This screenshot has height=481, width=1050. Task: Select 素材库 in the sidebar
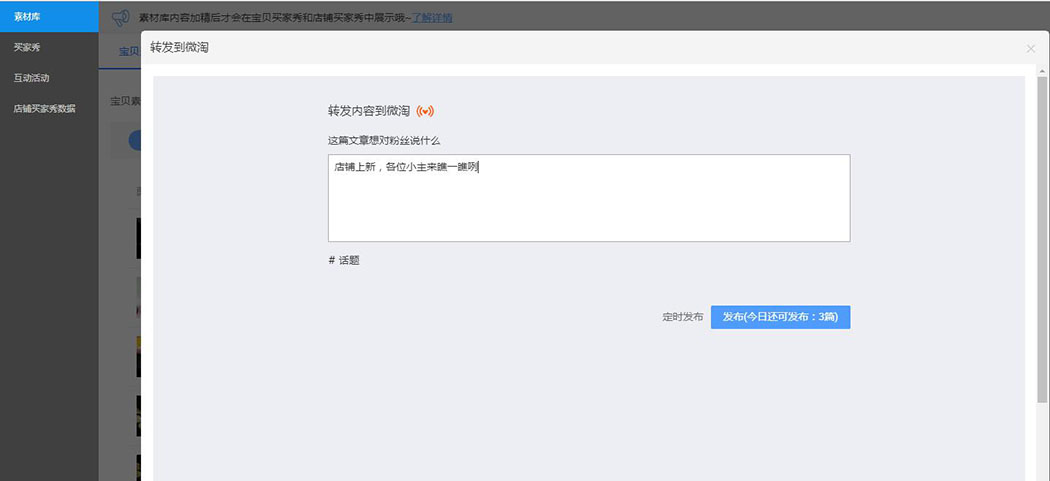click(x=49, y=16)
